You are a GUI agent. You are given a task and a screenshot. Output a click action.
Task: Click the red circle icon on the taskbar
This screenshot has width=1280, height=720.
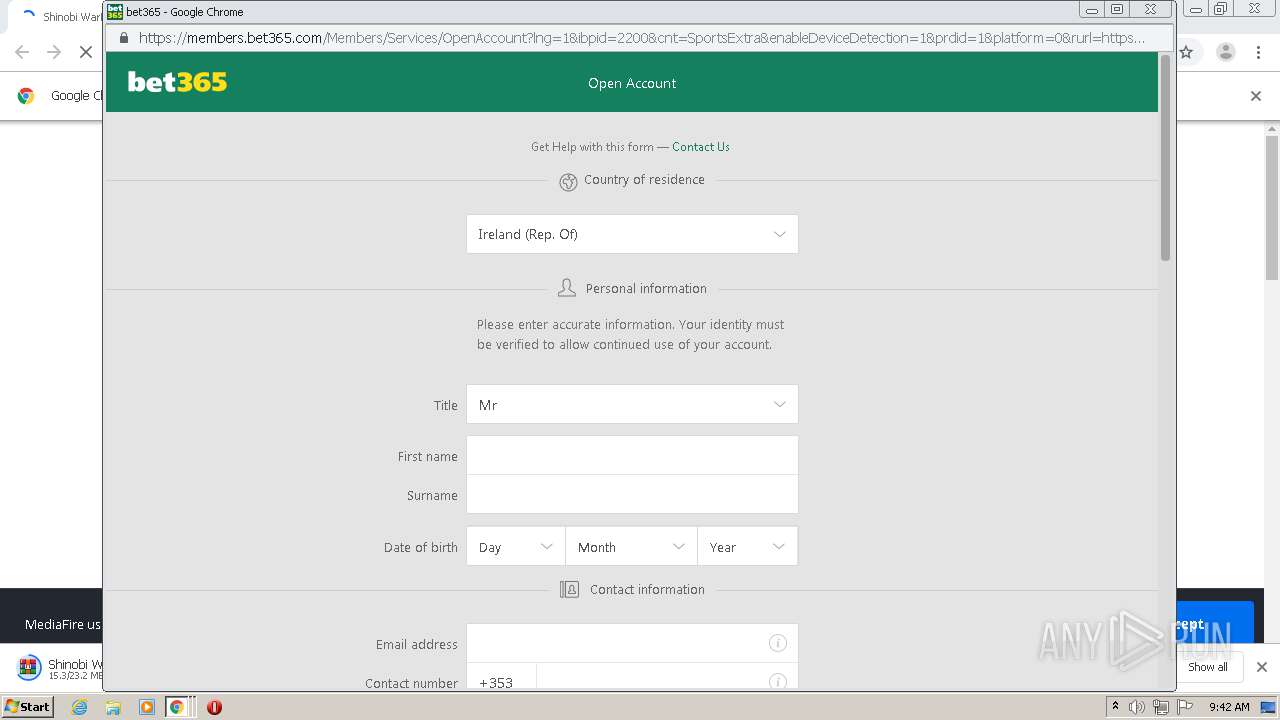[x=214, y=707]
